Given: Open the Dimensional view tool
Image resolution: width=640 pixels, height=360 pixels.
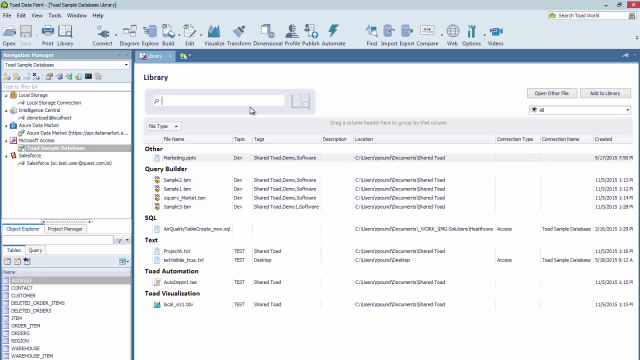Looking at the screenshot, I should 268,35.
